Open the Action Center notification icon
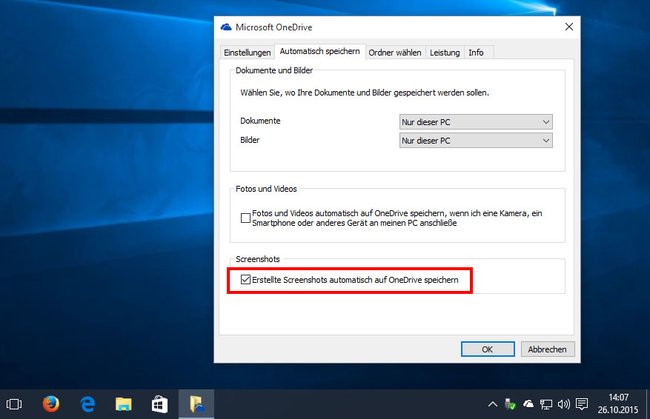 click(x=582, y=404)
